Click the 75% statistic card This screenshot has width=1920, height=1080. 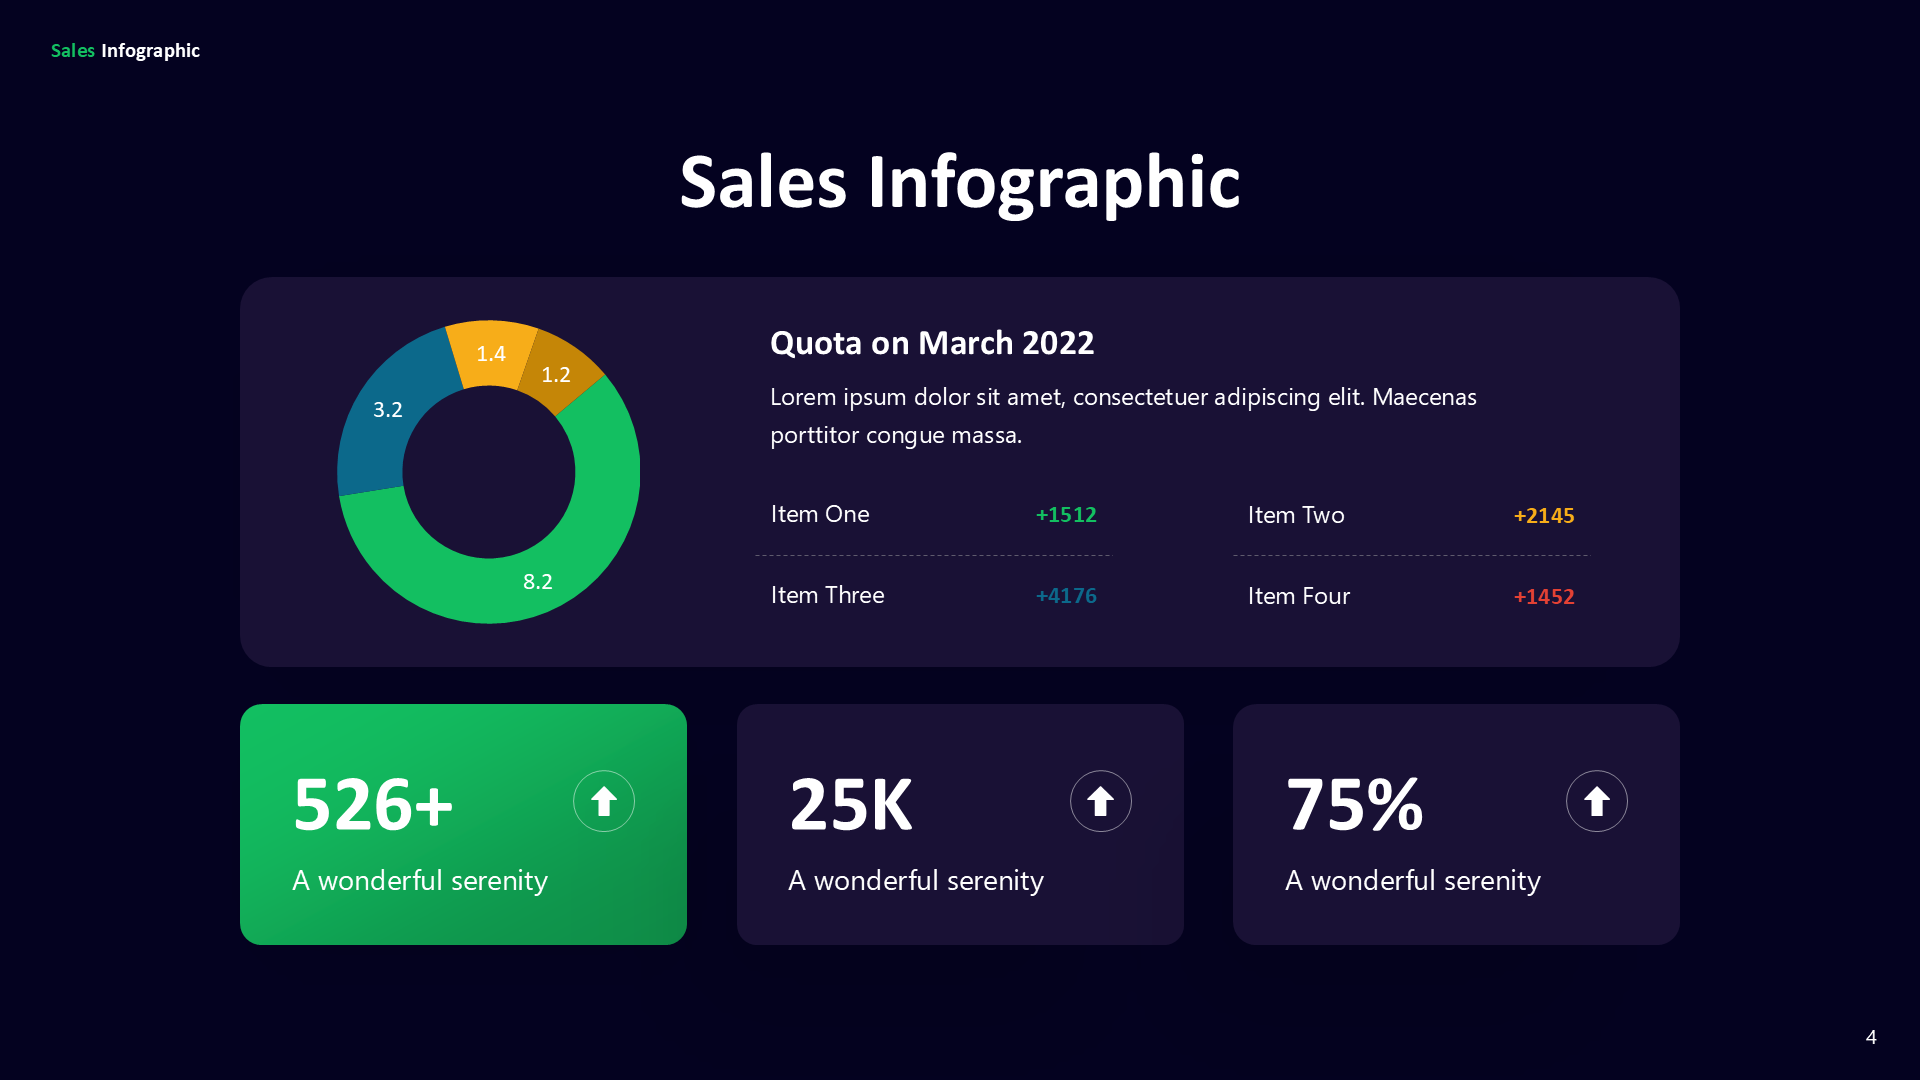(1456, 824)
